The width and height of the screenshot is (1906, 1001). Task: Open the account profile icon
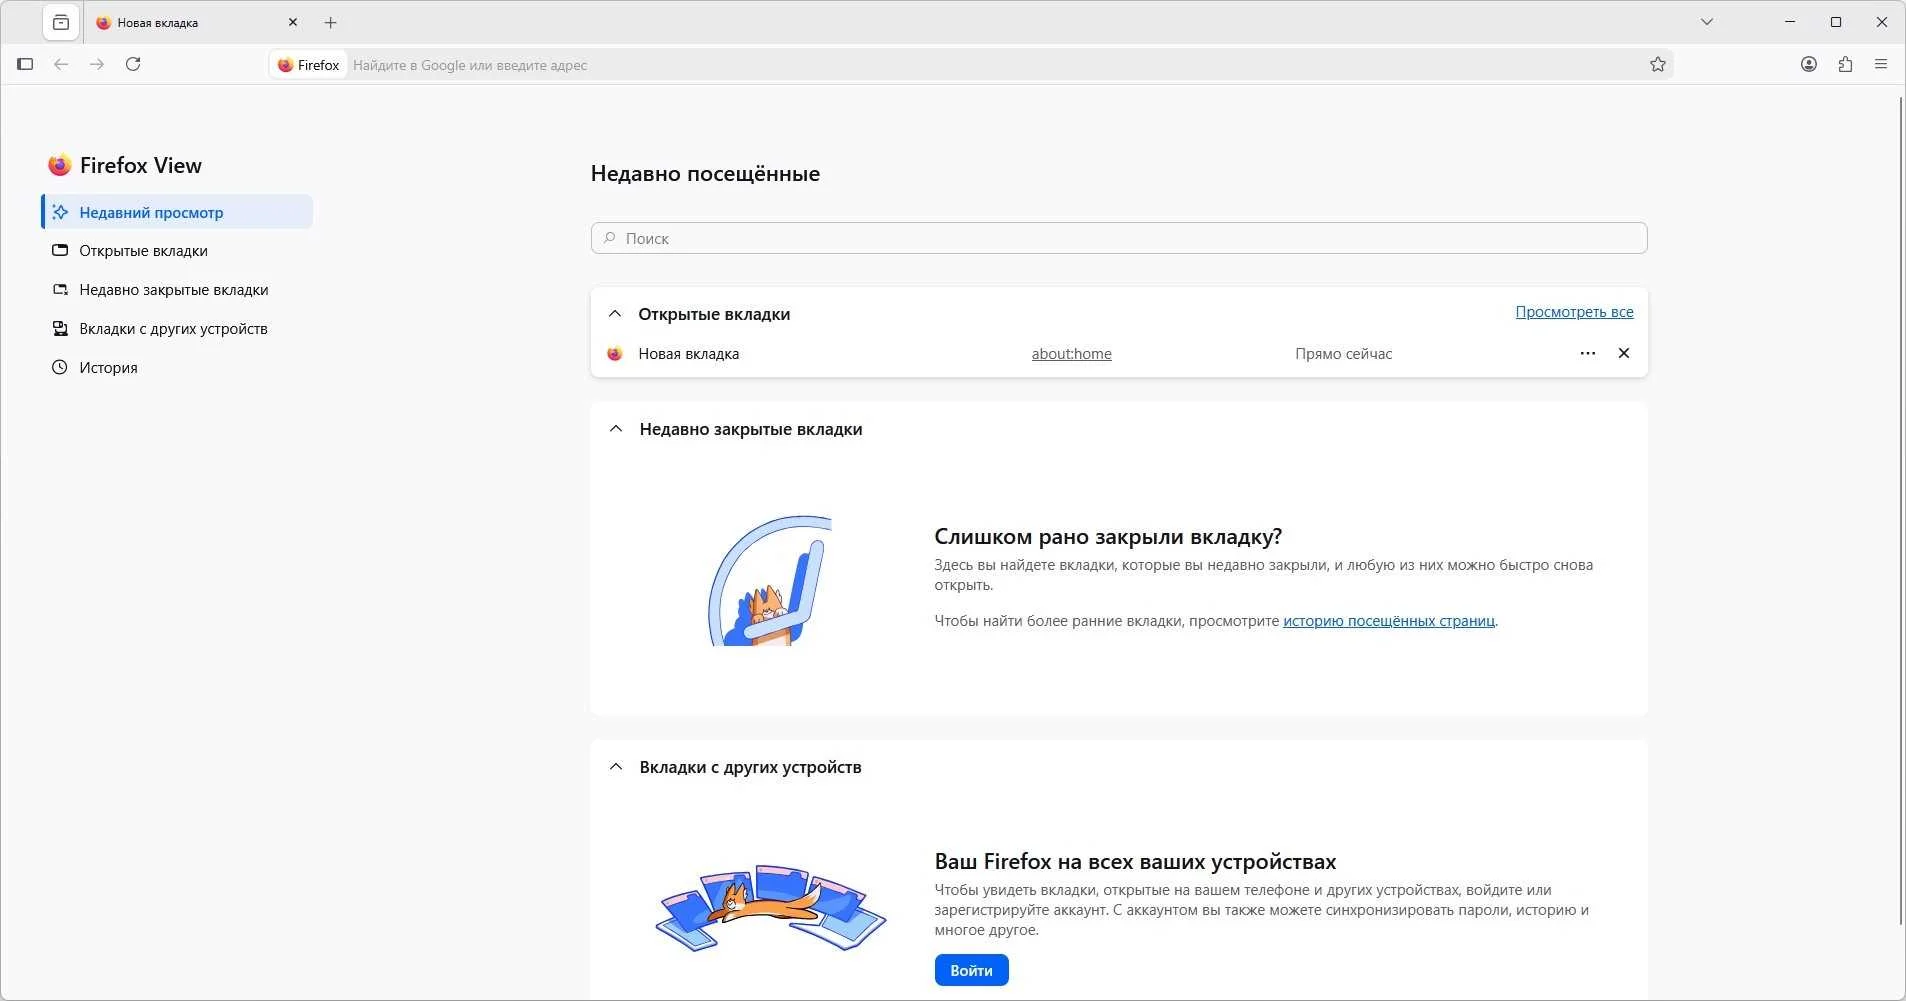(1809, 64)
